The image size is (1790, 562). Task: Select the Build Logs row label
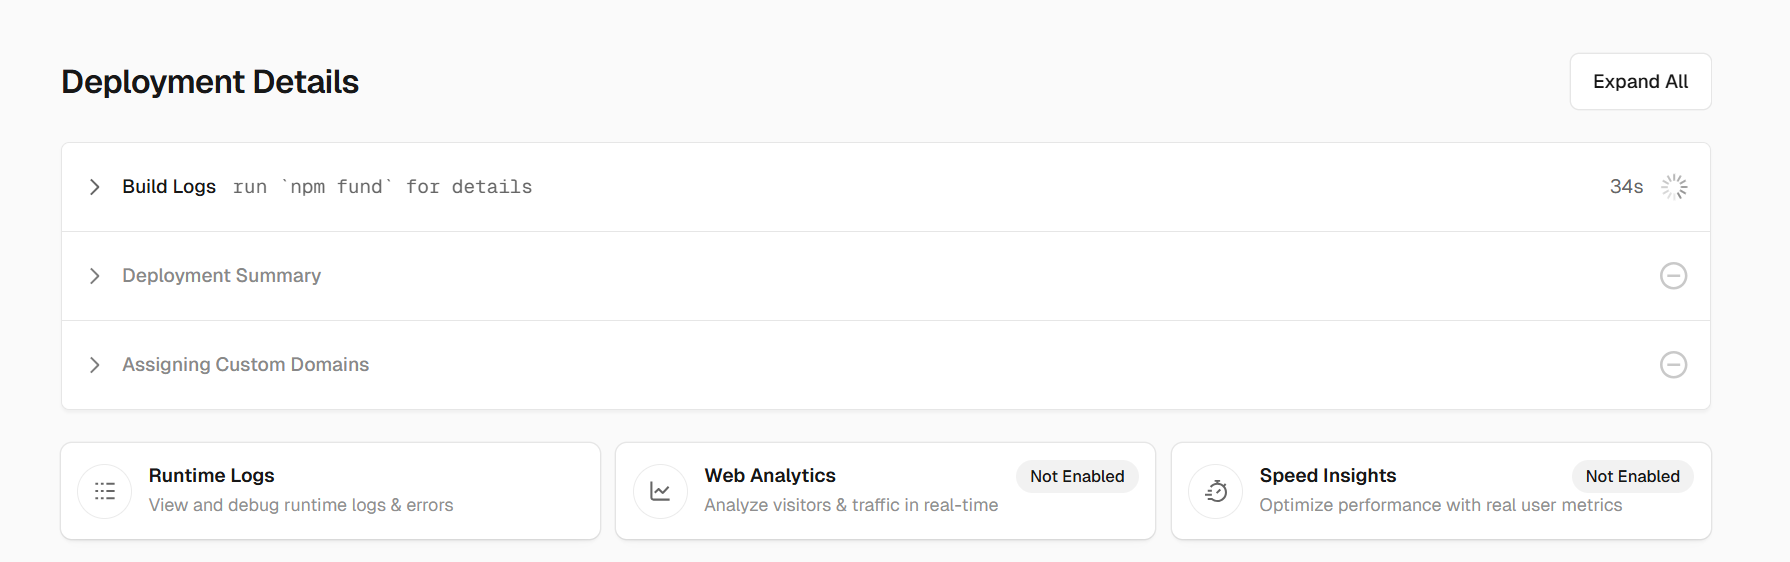169,187
